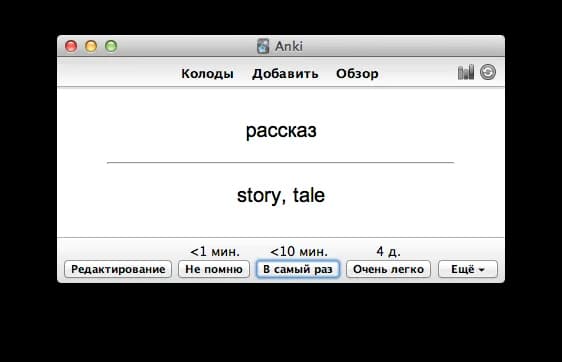Open the Колоды decks view

[207, 74]
